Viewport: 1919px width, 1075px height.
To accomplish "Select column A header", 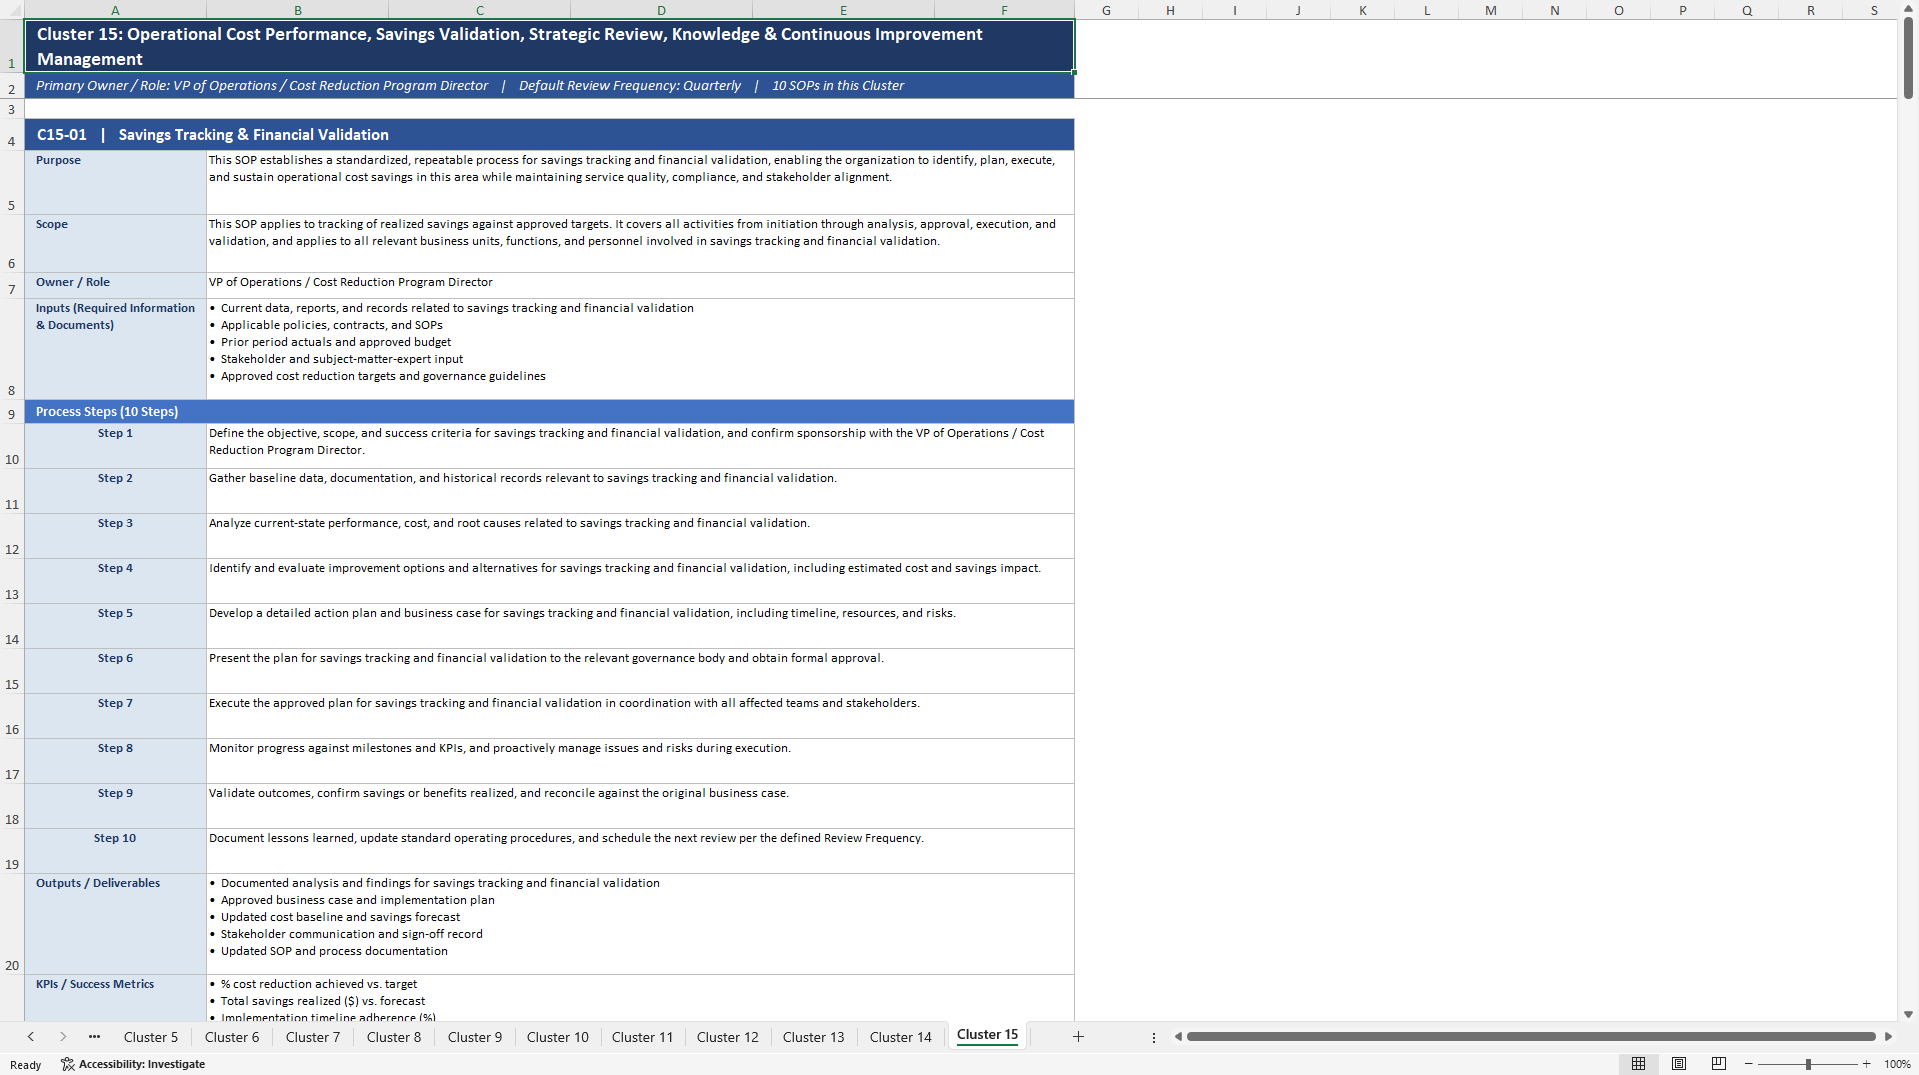I will point(115,10).
